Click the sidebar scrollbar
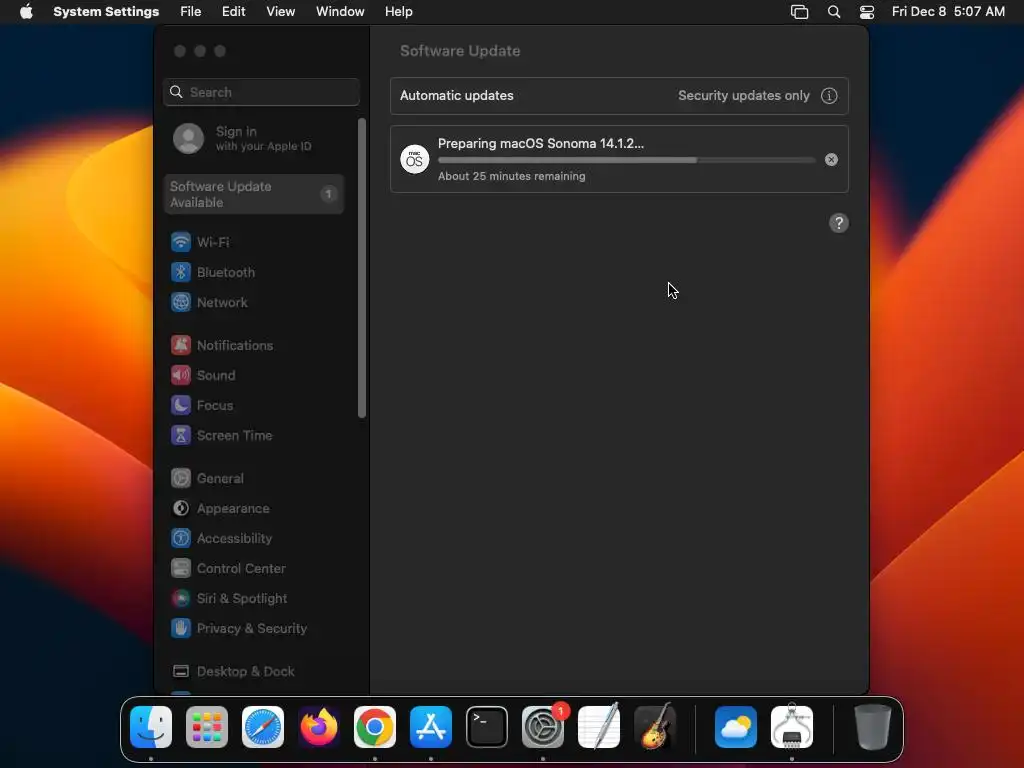The height and width of the screenshot is (768, 1024). pyautogui.click(x=362, y=268)
